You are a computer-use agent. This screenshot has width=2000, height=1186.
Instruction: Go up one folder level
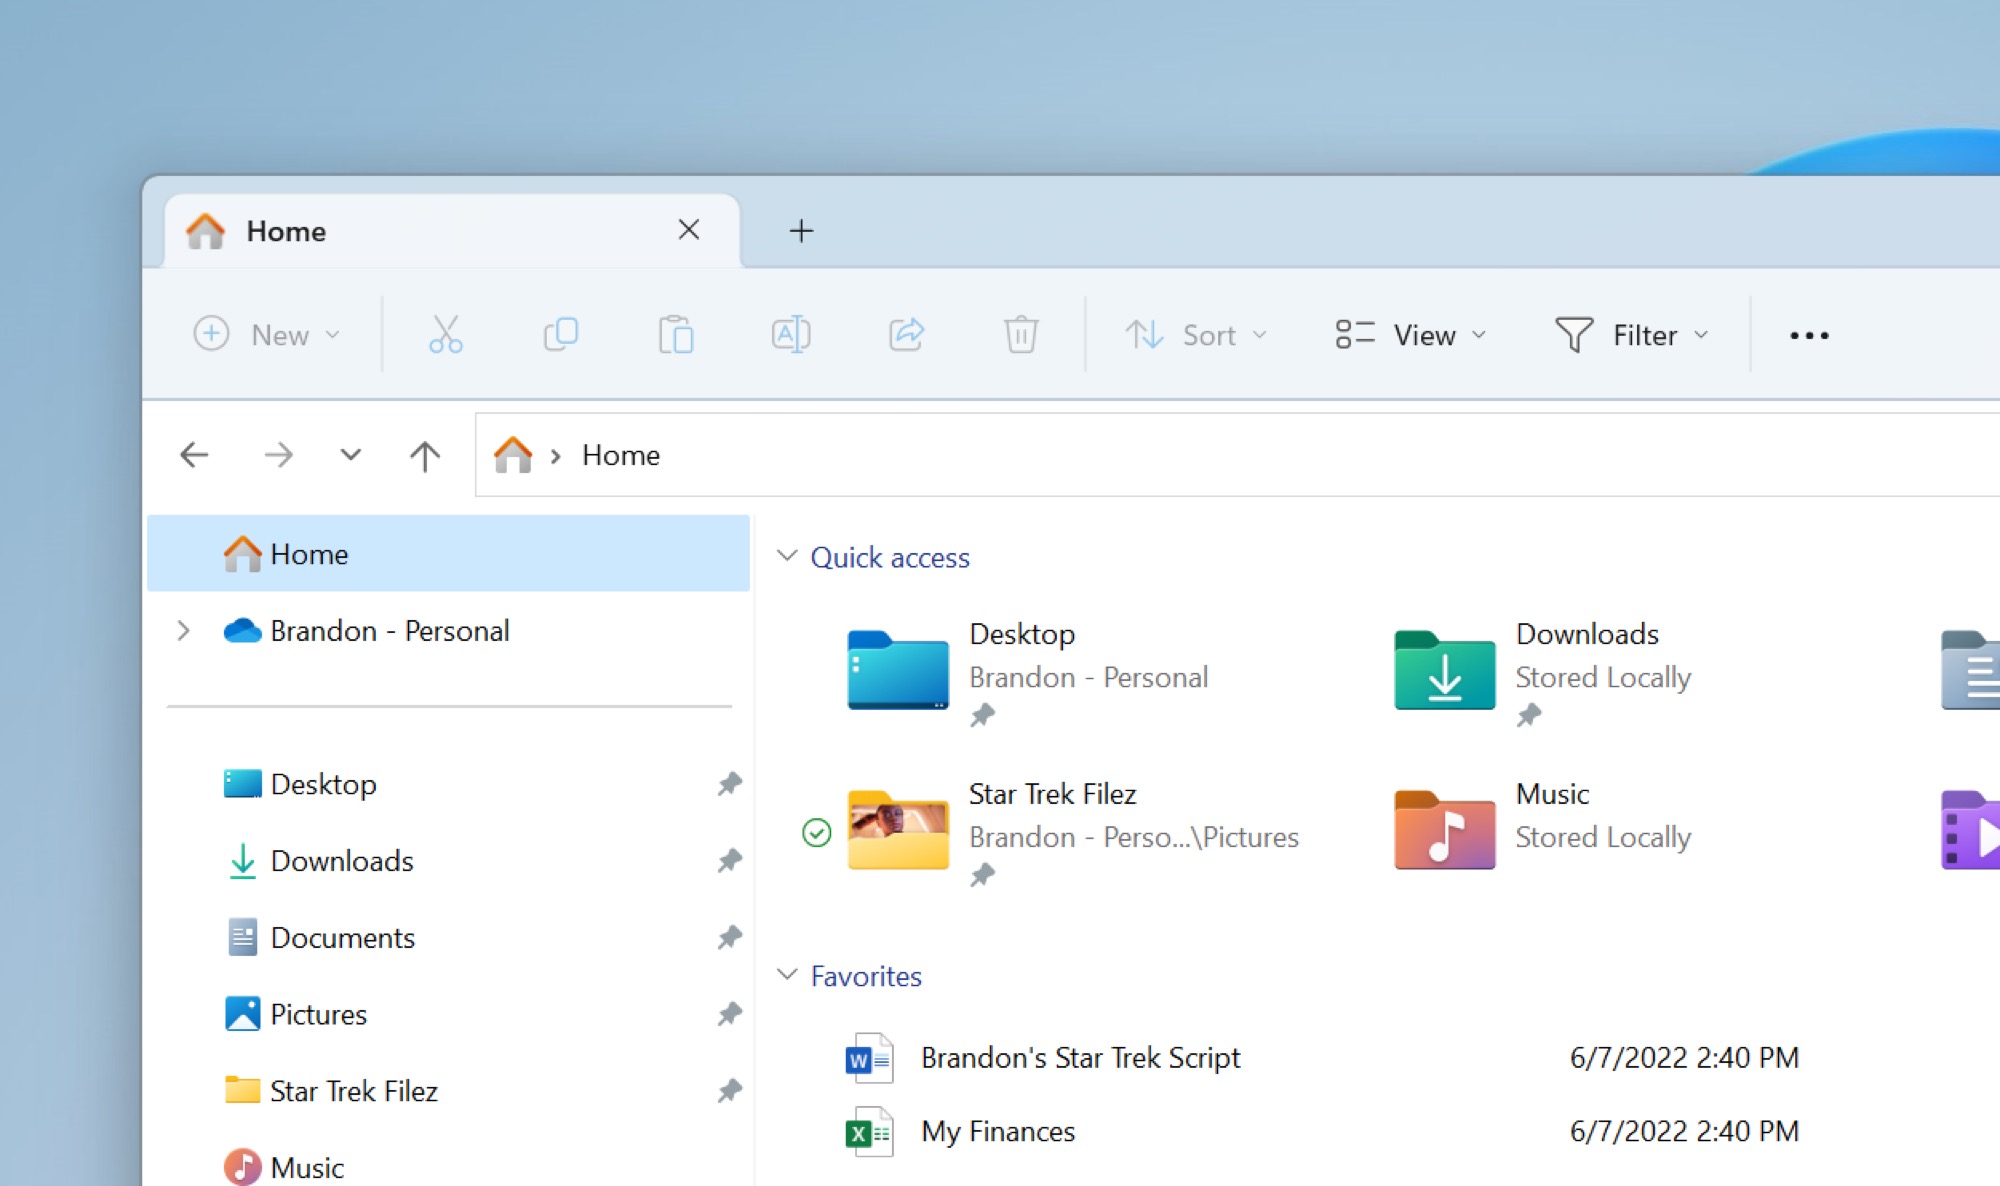[x=425, y=456]
